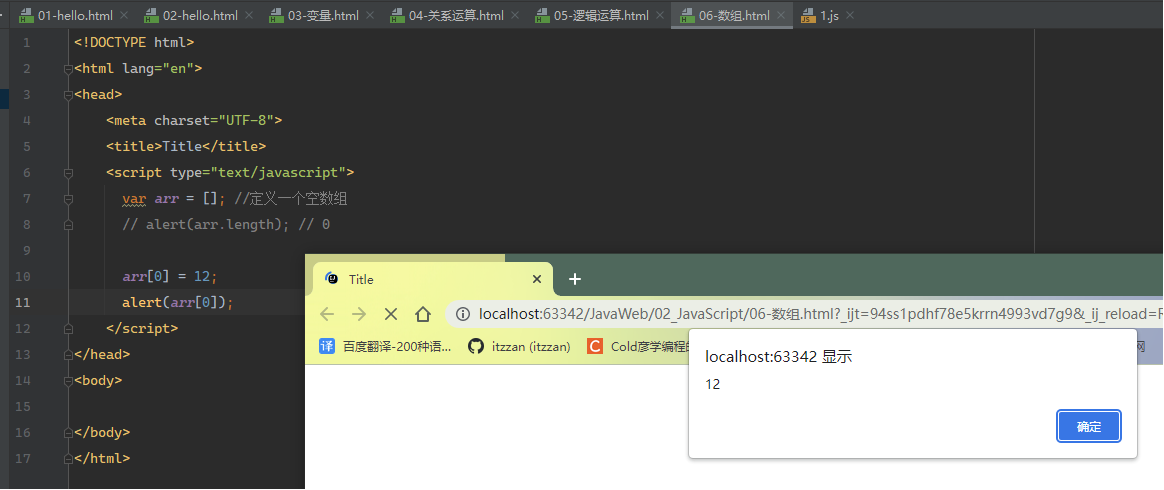Screen dimensions: 1164x490
Task: Open the 百度翻译 bookmark
Action: pyautogui.click(x=385, y=346)
